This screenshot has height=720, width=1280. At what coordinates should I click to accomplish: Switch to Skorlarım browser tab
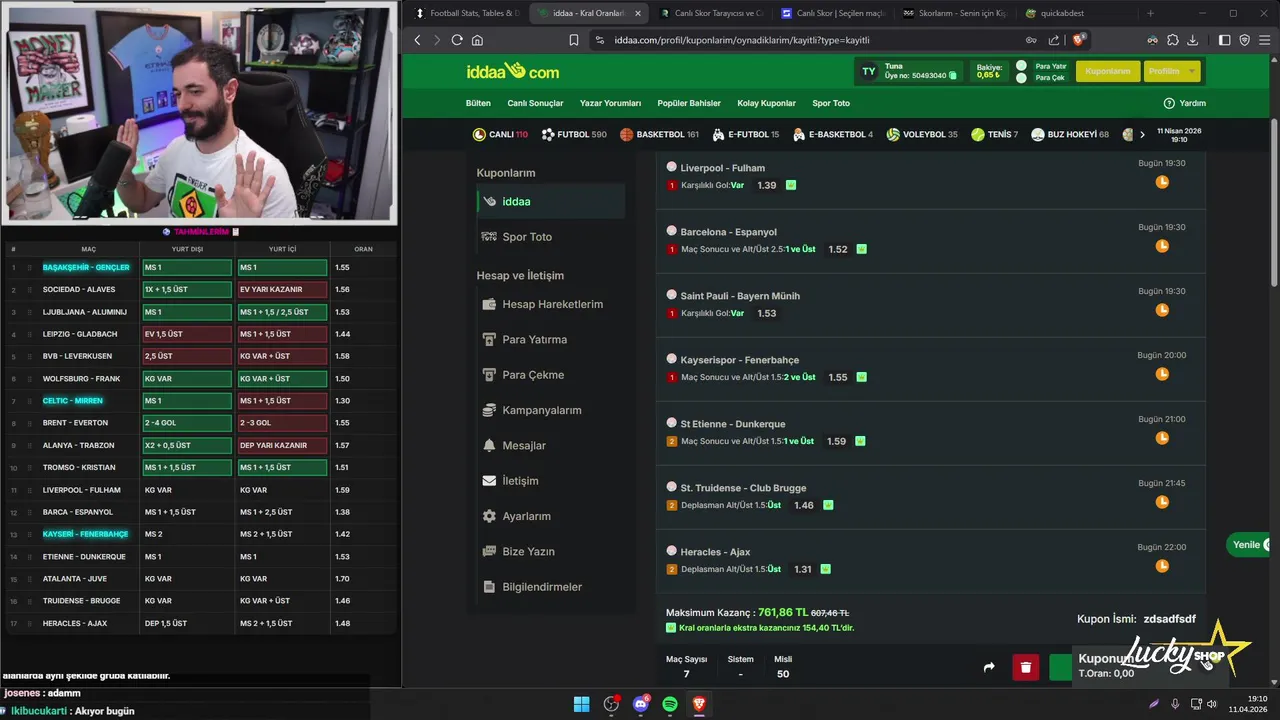point(954,13)
